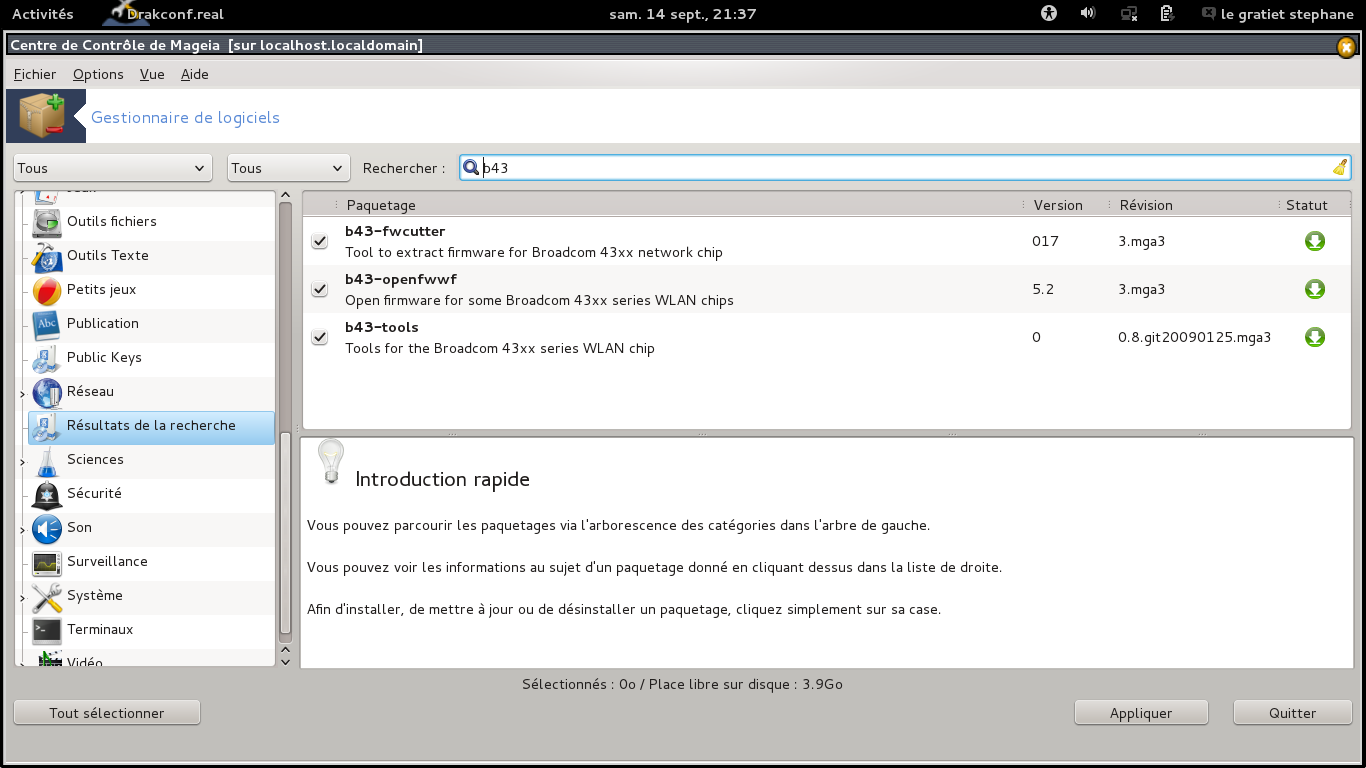Click the b43-fwcutter package name
Viewport: 1366px width, 768px height.
pyautogui.click(x=395, y=231)
